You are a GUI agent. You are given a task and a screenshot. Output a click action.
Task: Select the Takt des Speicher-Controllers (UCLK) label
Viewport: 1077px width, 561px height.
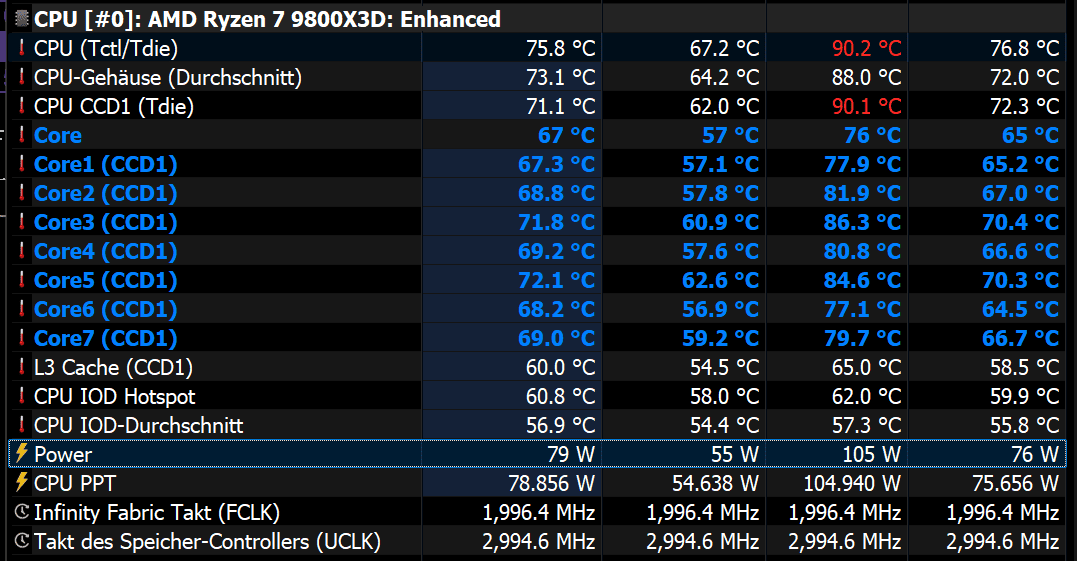(207, 541)
